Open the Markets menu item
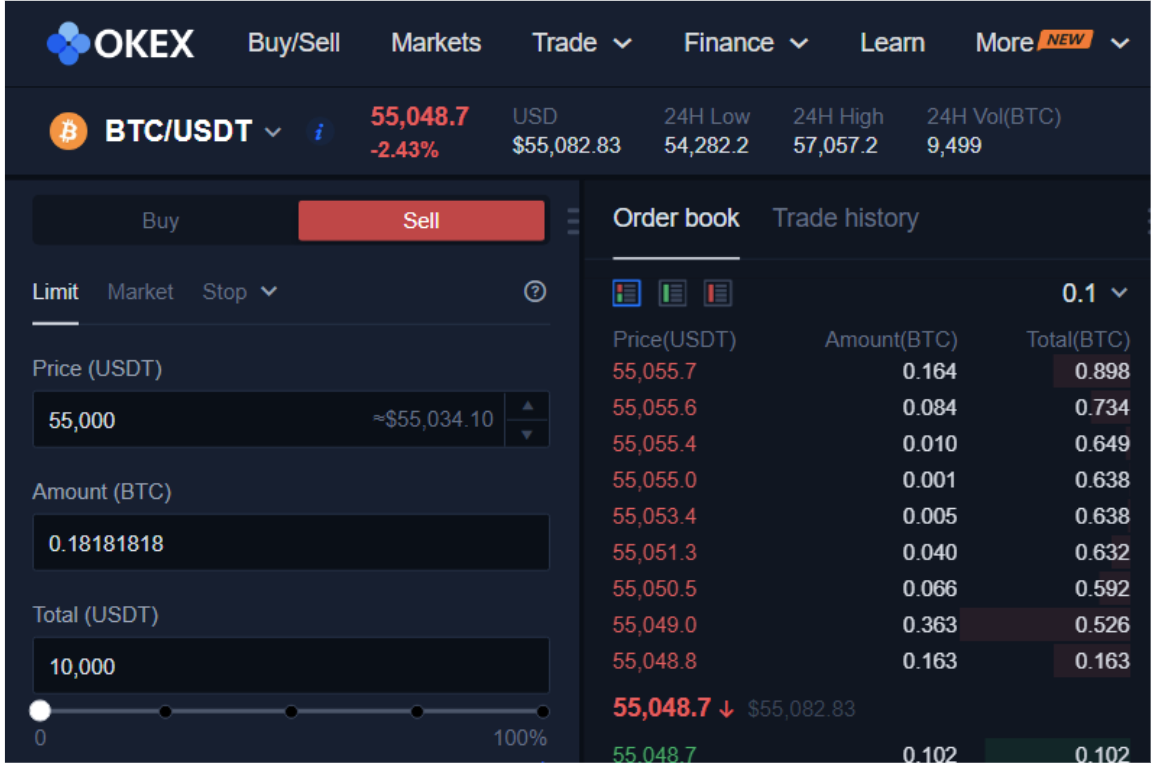This screenshot has height=769, width=1154. [436, 42]
